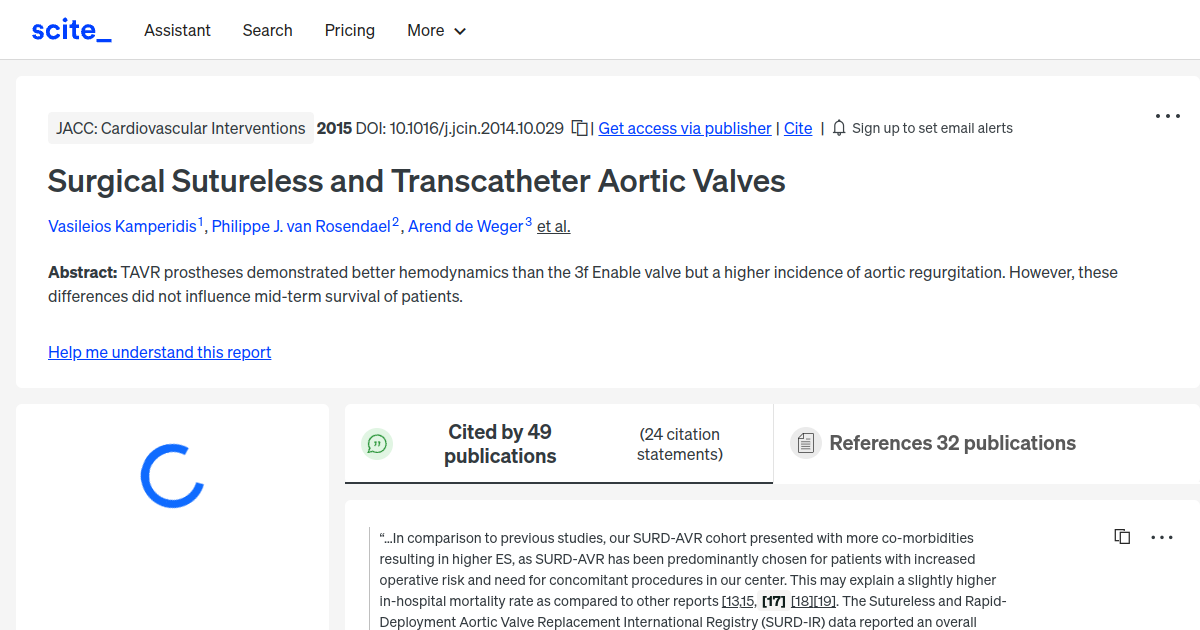This screenshot has width=1200, height=630.
Task: Copy the DOI using the copy icon
Action: click(x=578, y=128)
